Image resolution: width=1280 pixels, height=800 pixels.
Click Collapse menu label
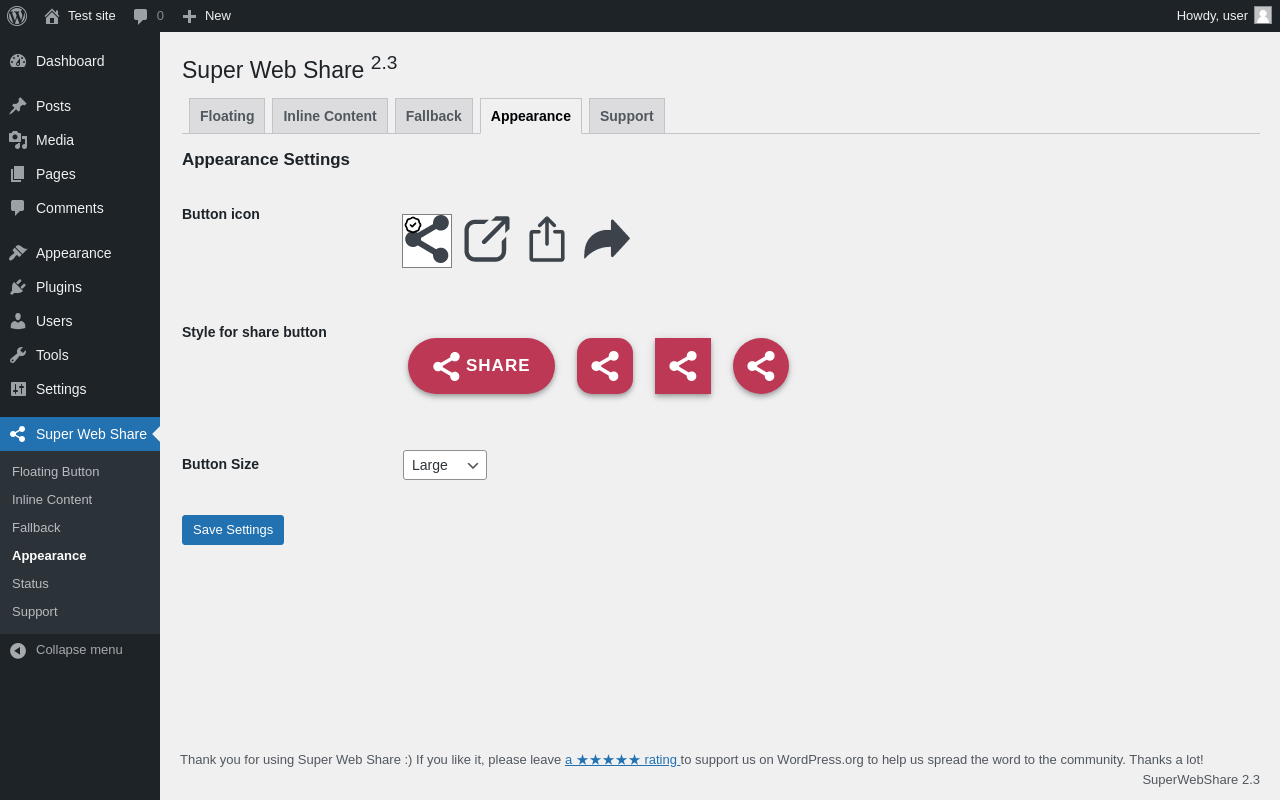79,650
